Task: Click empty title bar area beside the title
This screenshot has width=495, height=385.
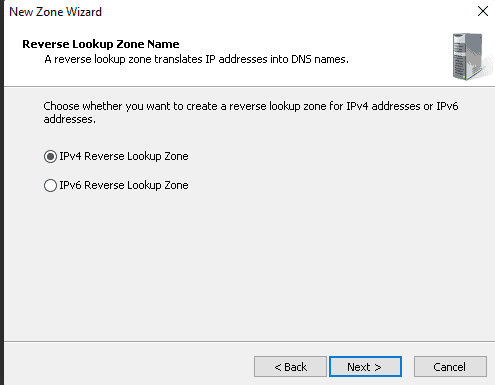Action: tap(287, 12)
